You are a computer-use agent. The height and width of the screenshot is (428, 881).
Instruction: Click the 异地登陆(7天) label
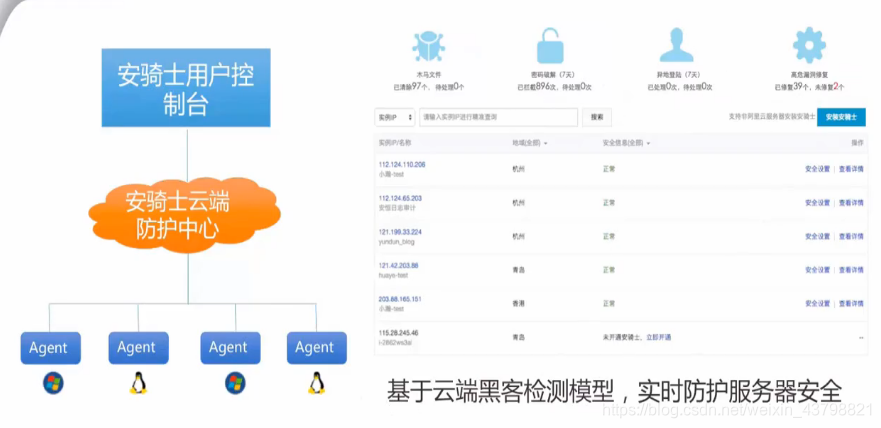click(x=679, y=75)
